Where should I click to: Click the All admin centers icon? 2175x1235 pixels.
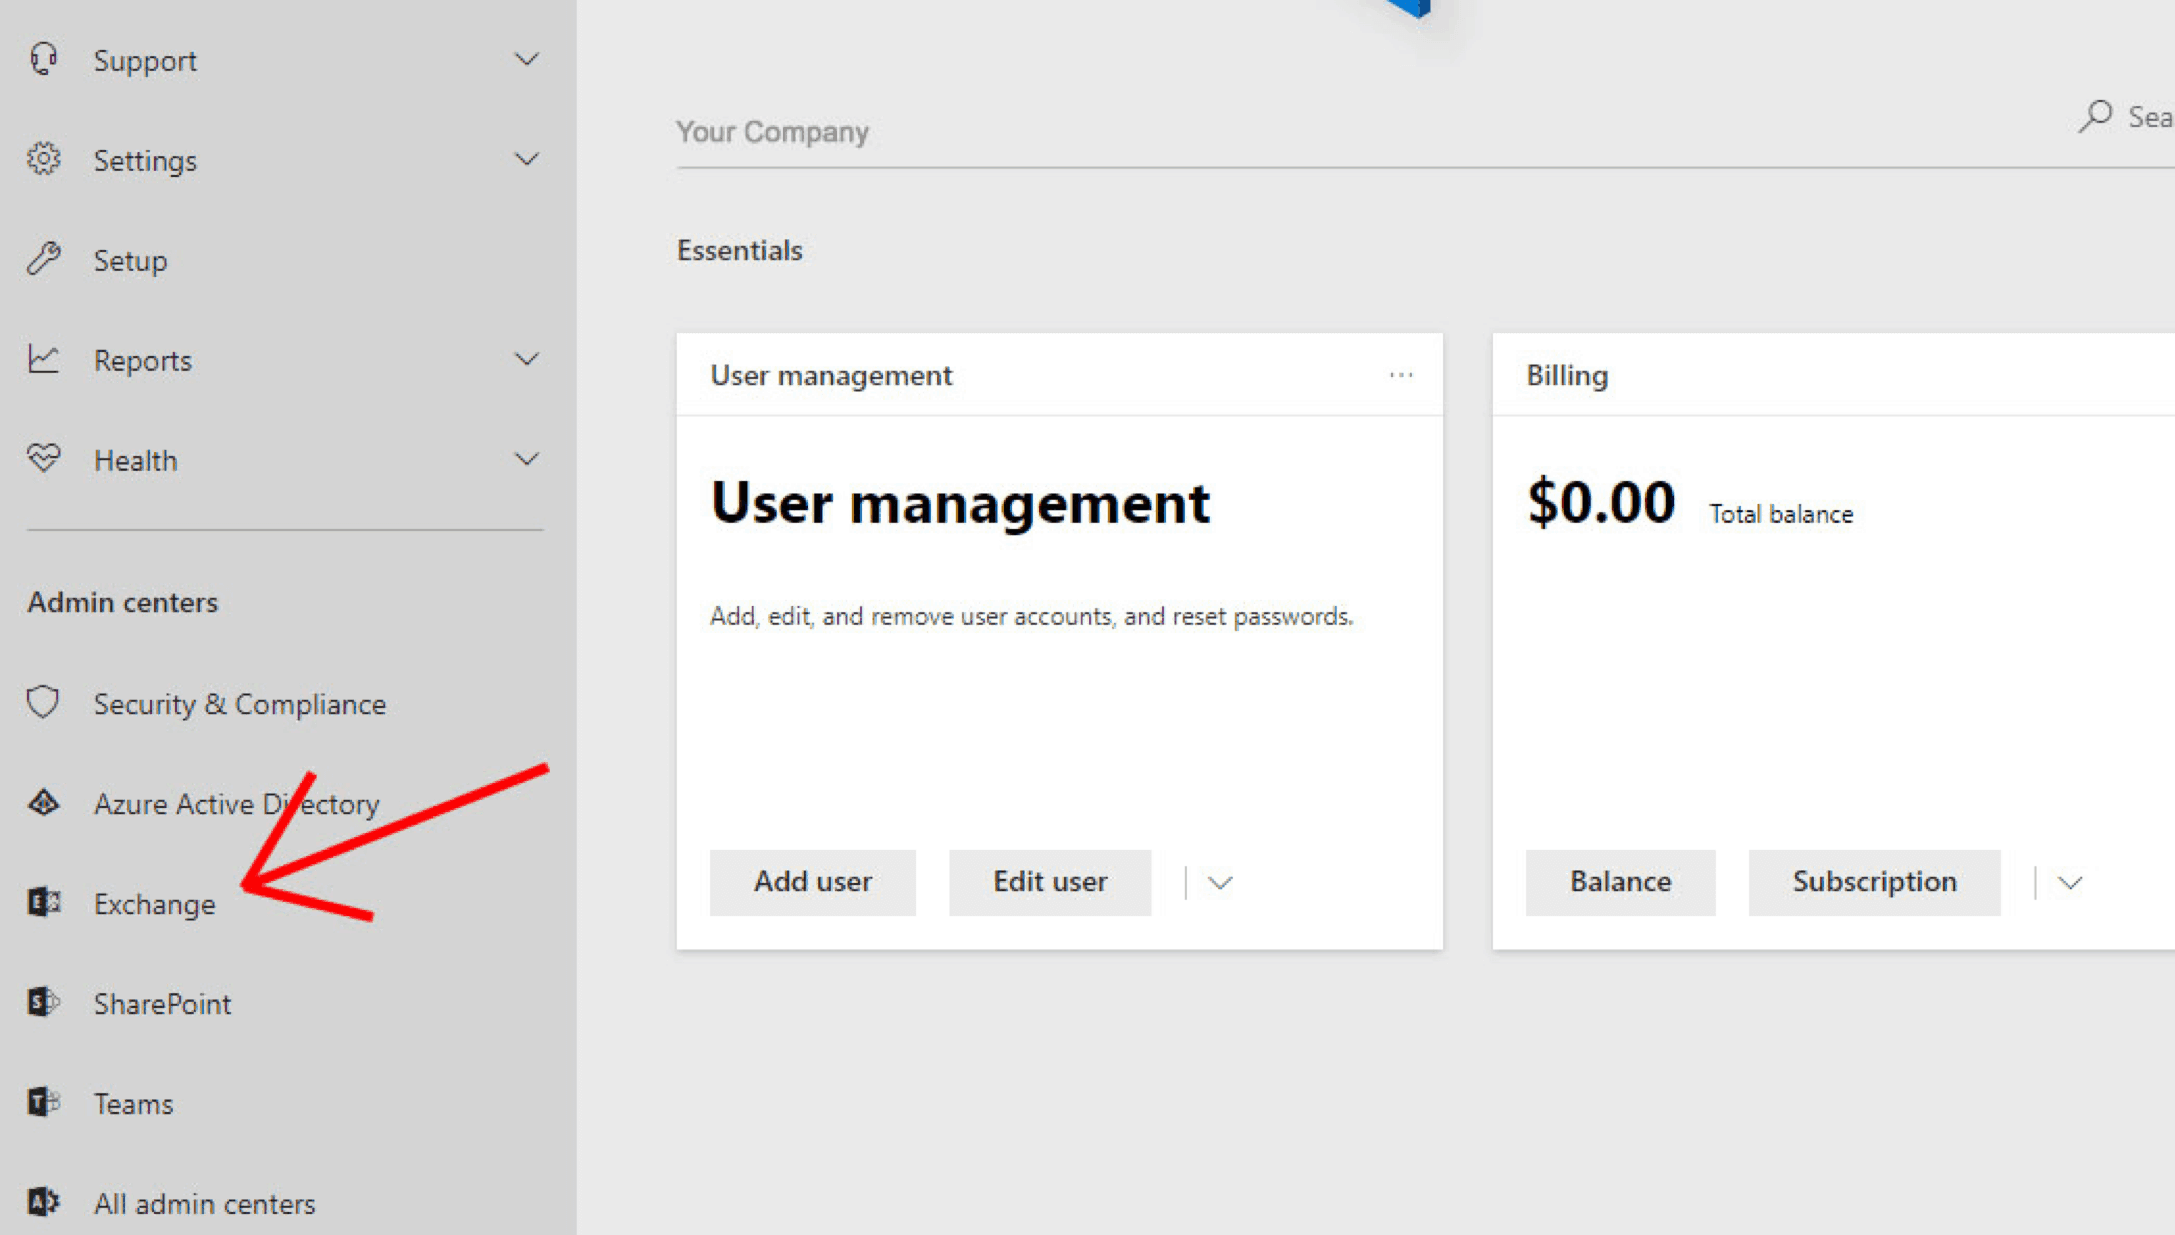click(x=43, y=1202)
